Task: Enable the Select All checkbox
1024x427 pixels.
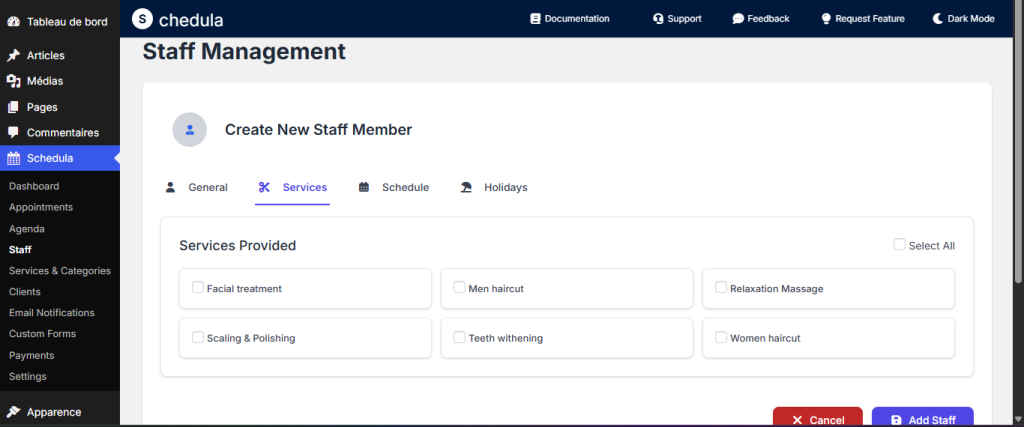Action: (x=899, y=244)
